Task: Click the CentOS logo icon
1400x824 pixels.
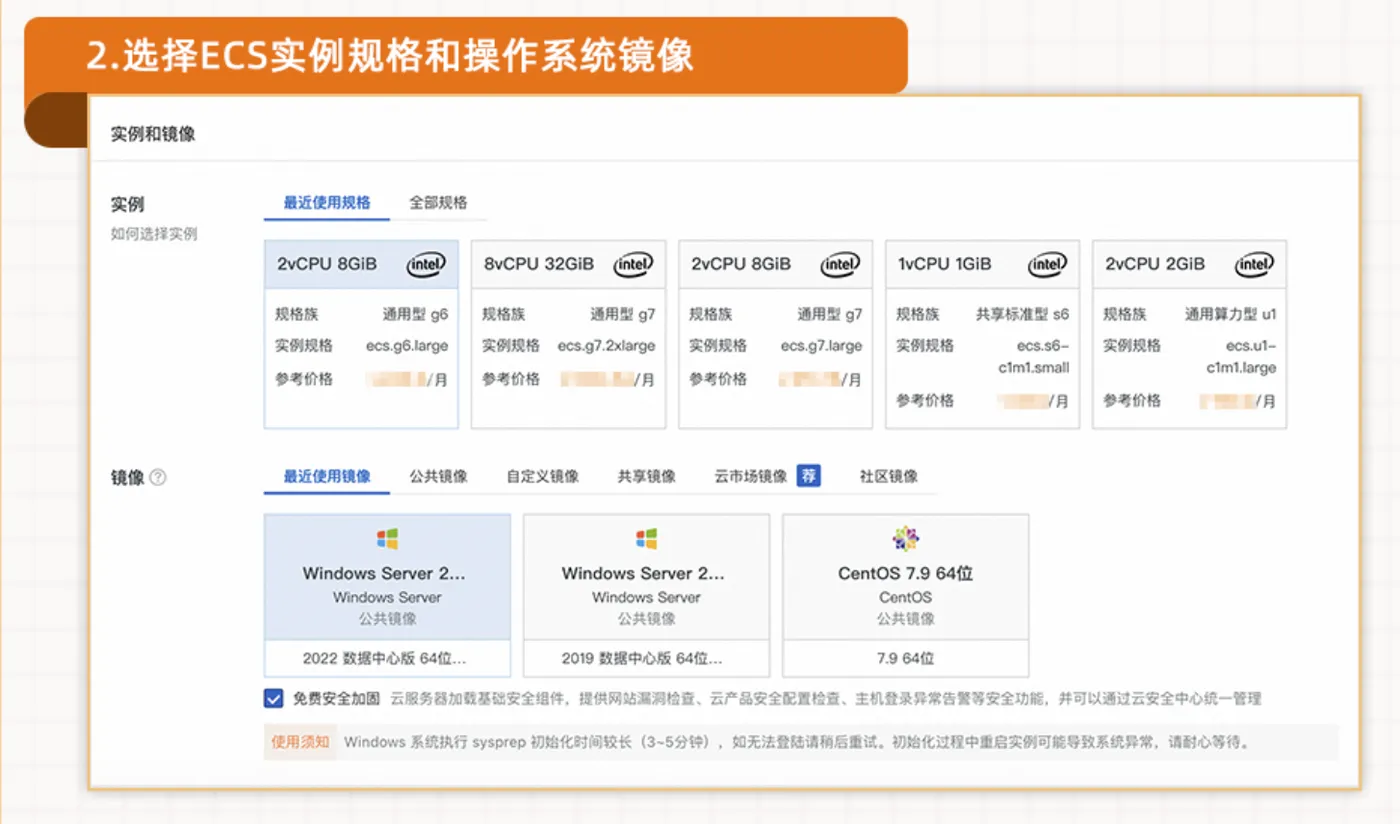Action: [x=905, y=539]
